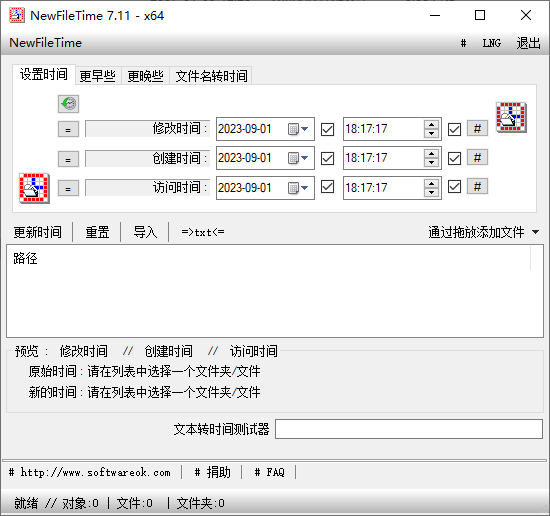The height and width of the screenshot is (516, 550).
Task: Click the equals button beside 修改时间
Action: [68, 129]
